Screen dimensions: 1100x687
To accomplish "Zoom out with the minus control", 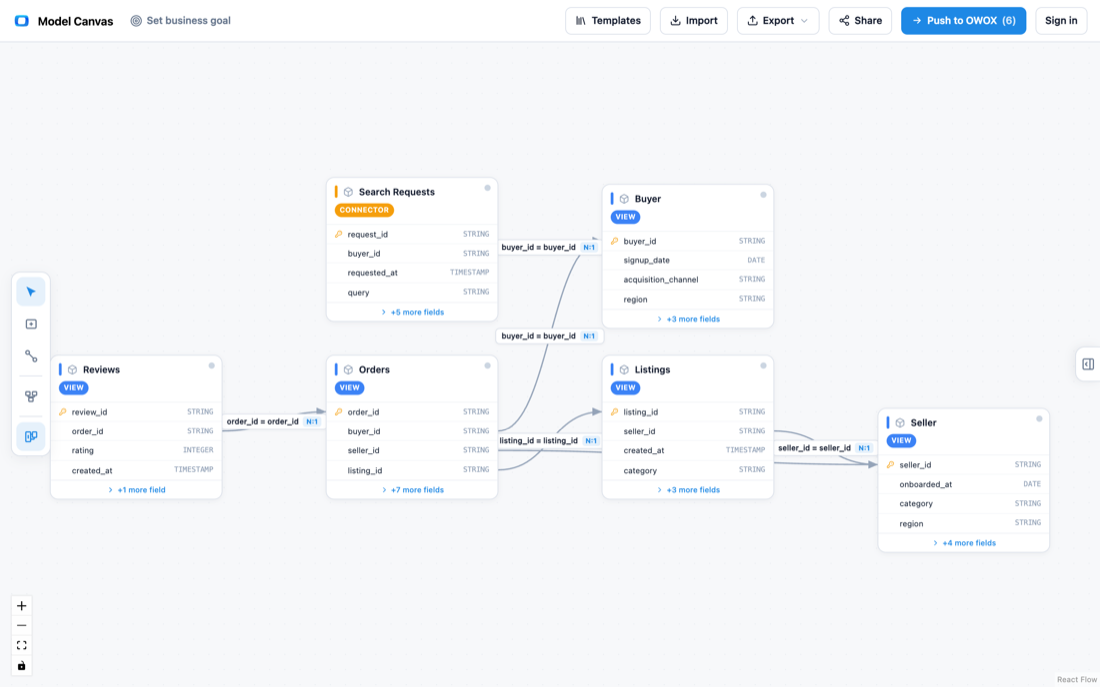I will 22,625.
